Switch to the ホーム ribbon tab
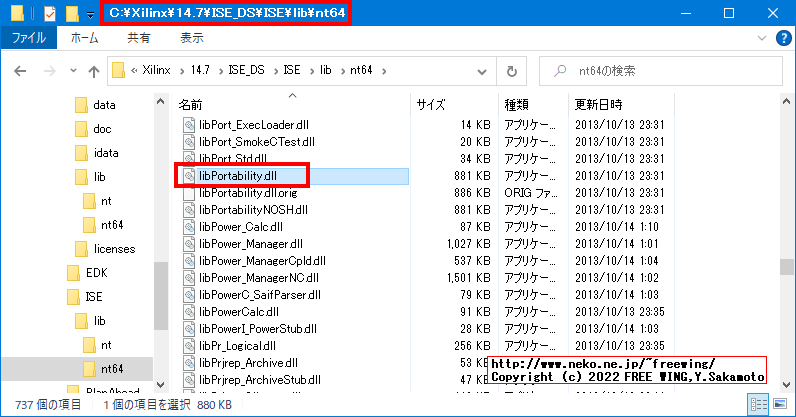796x417 pixels. click(85, 38)
